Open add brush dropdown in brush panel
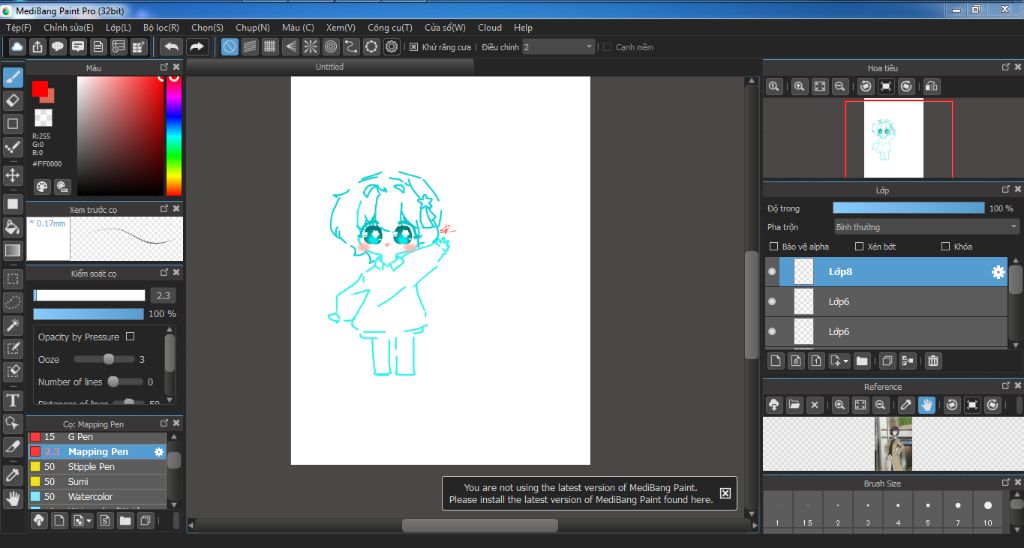 tap(83, 521)
